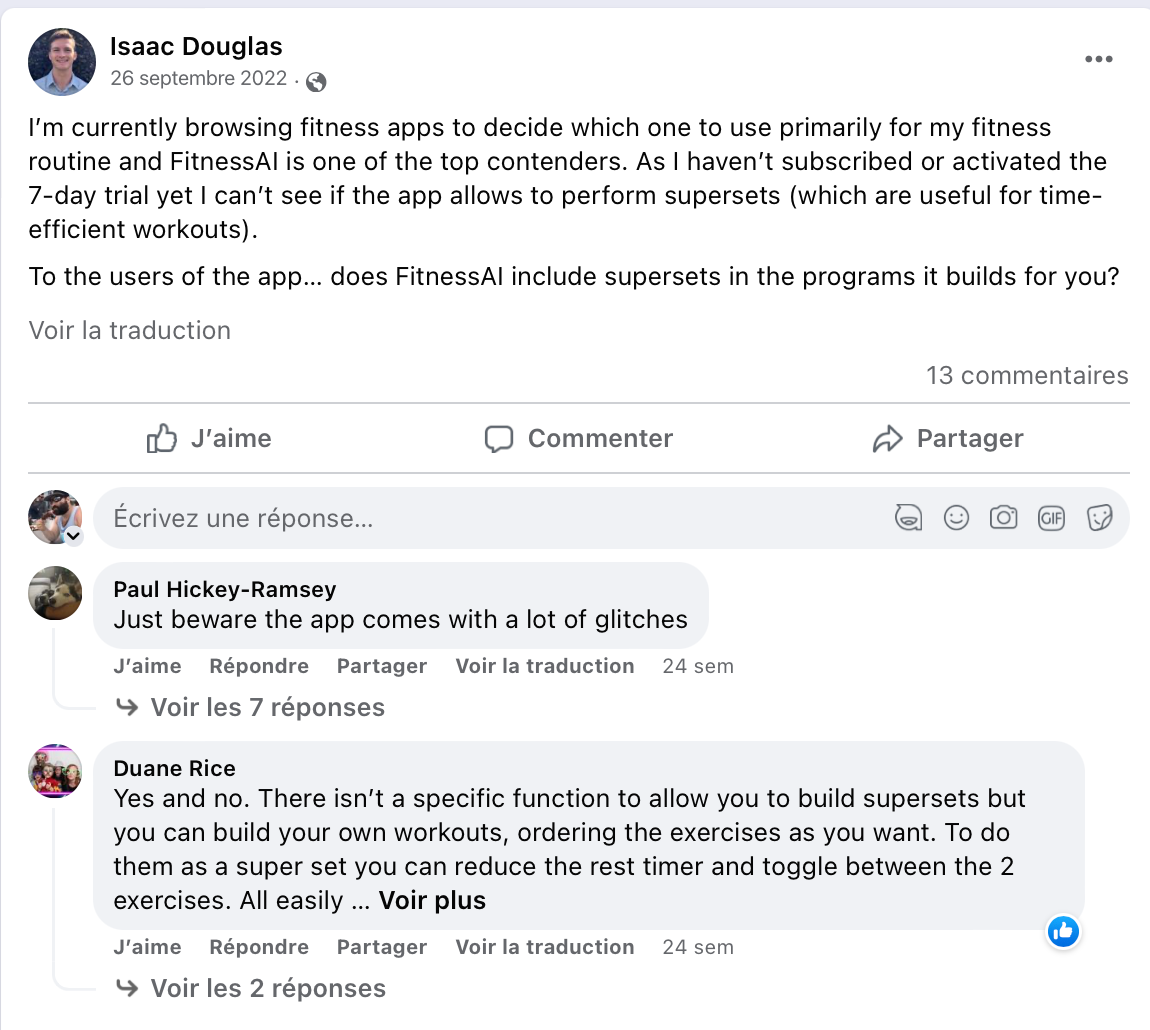The image size is (1150, 1030).
Task: Click Commenter to comment on post
Action: 579,438
